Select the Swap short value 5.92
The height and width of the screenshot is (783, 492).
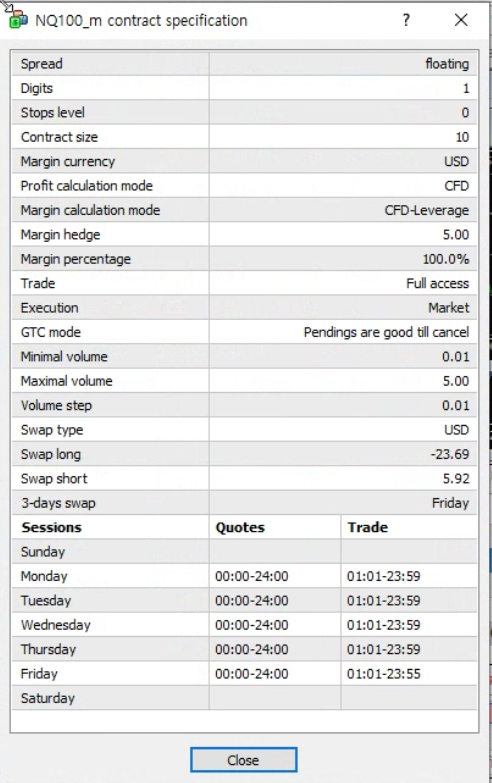click(x=456, y=478)
